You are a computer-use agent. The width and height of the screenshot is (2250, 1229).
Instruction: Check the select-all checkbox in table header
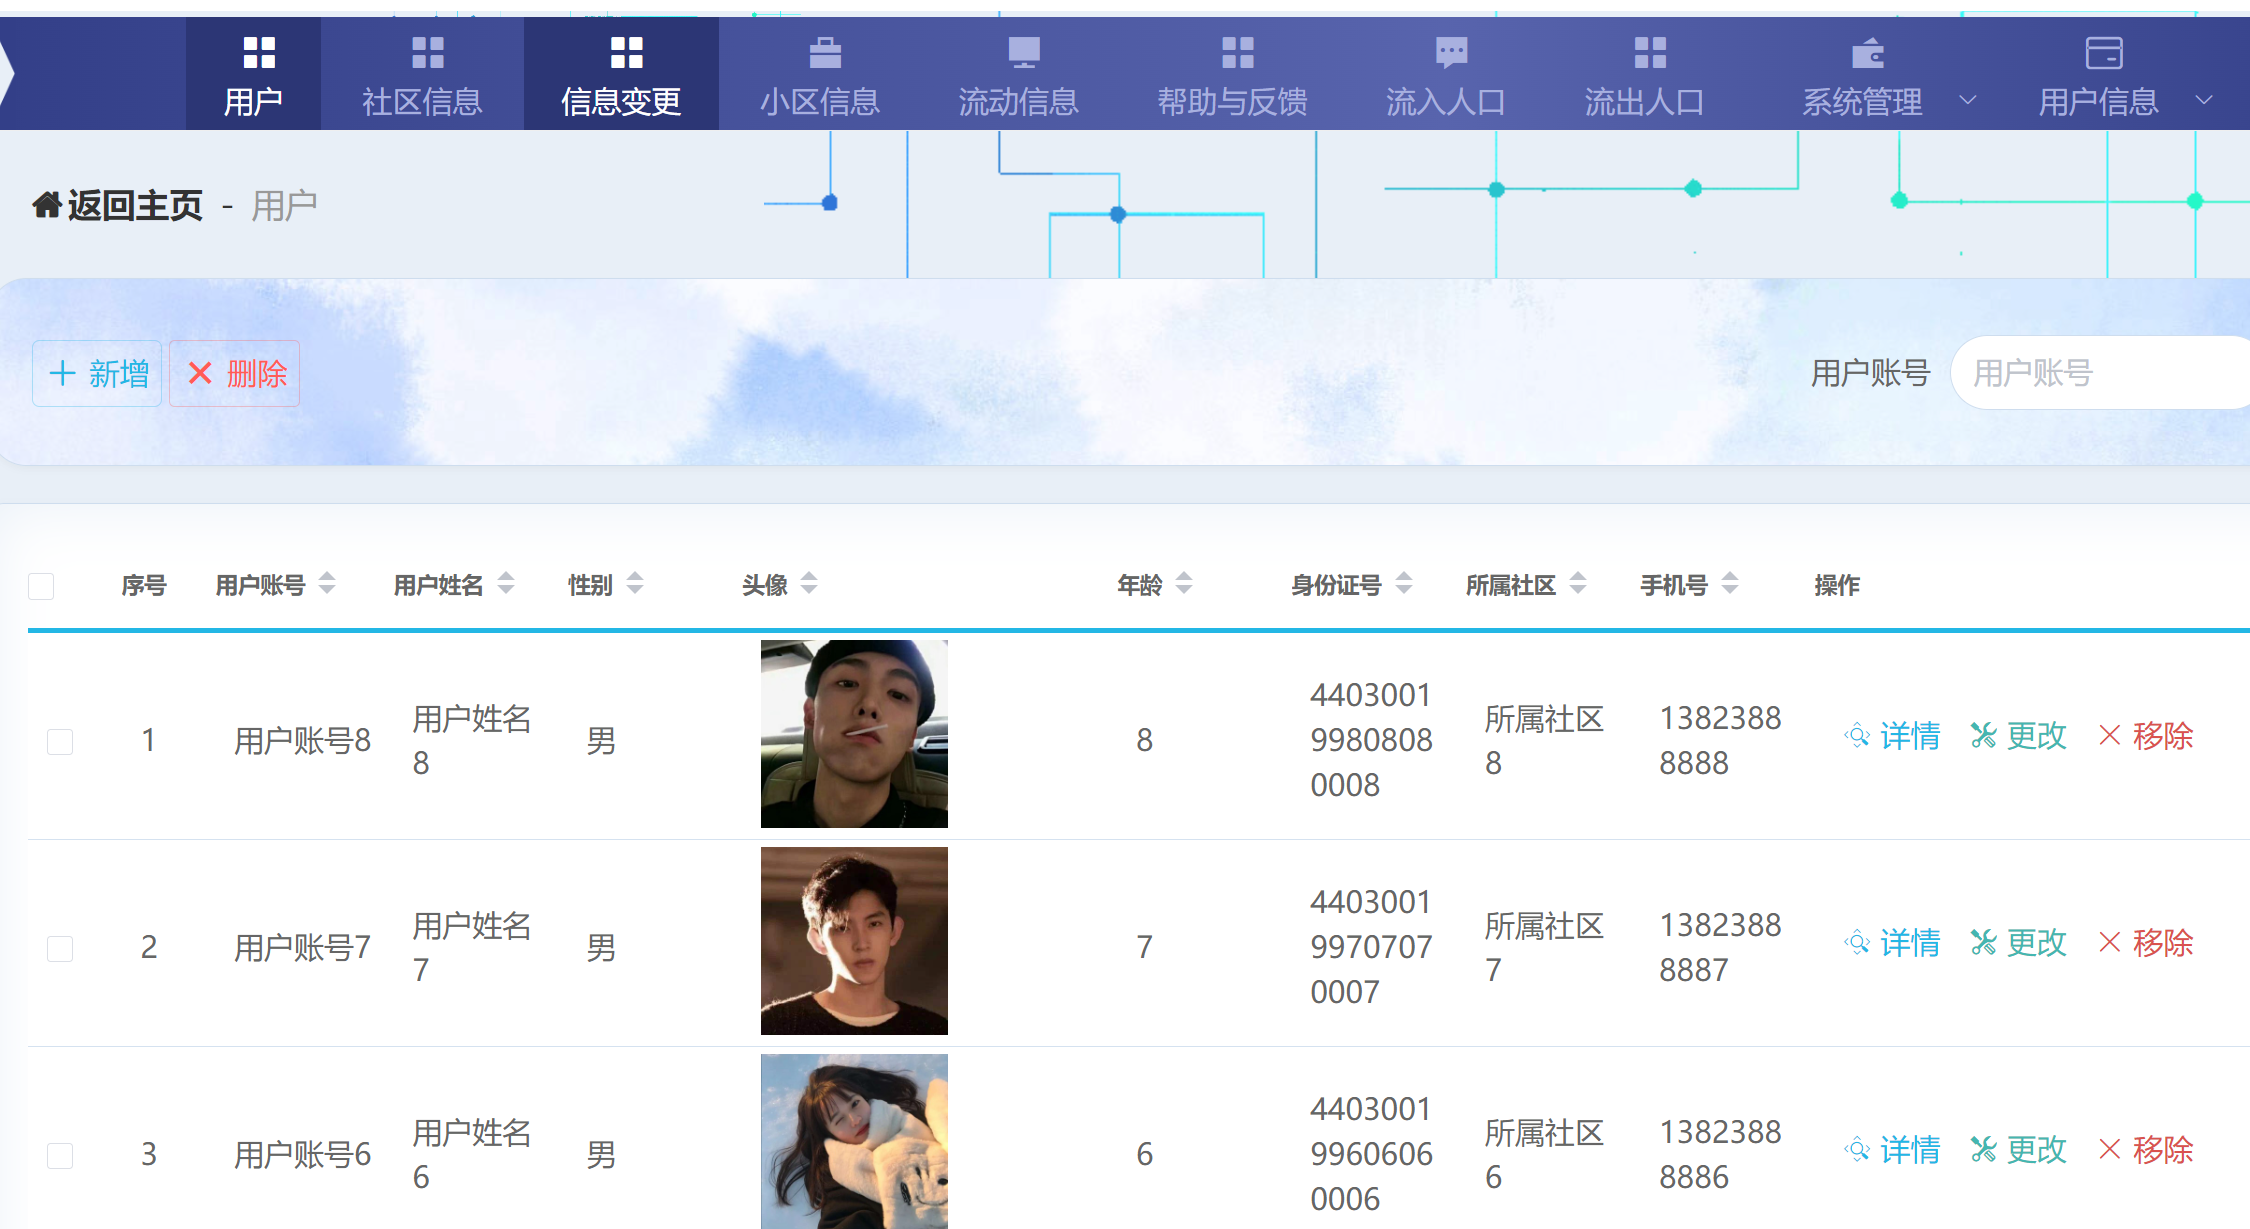41,586
